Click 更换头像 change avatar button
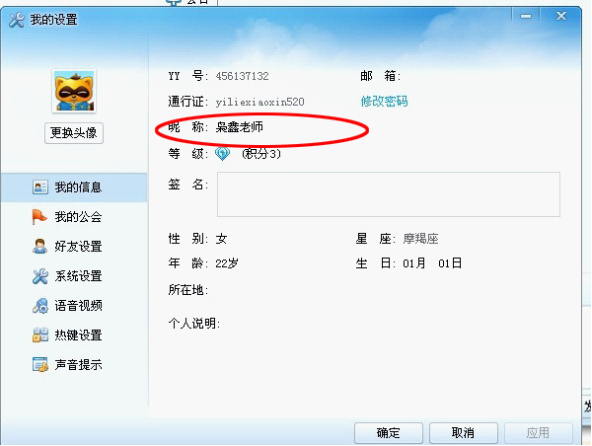The height and width of the screenshot is (446, 592). point(74,133)
